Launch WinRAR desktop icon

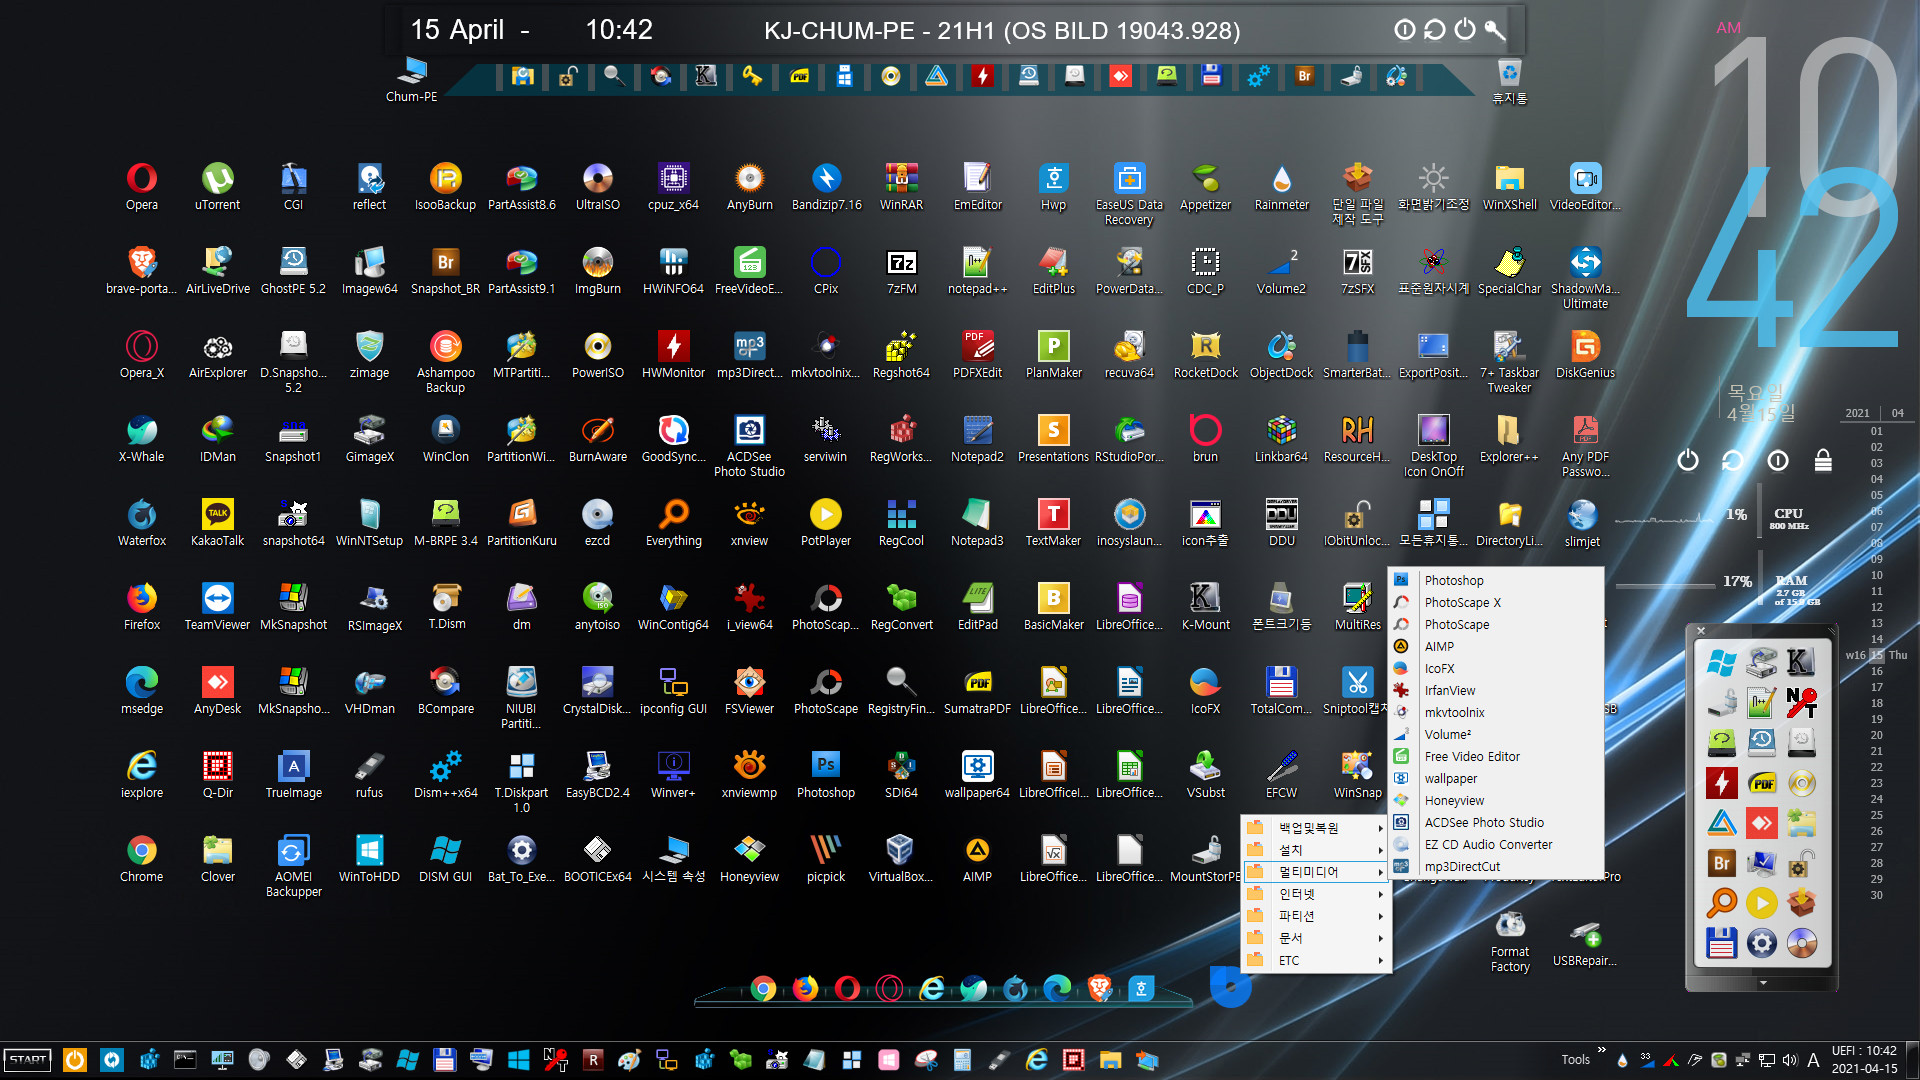point(901,186)
